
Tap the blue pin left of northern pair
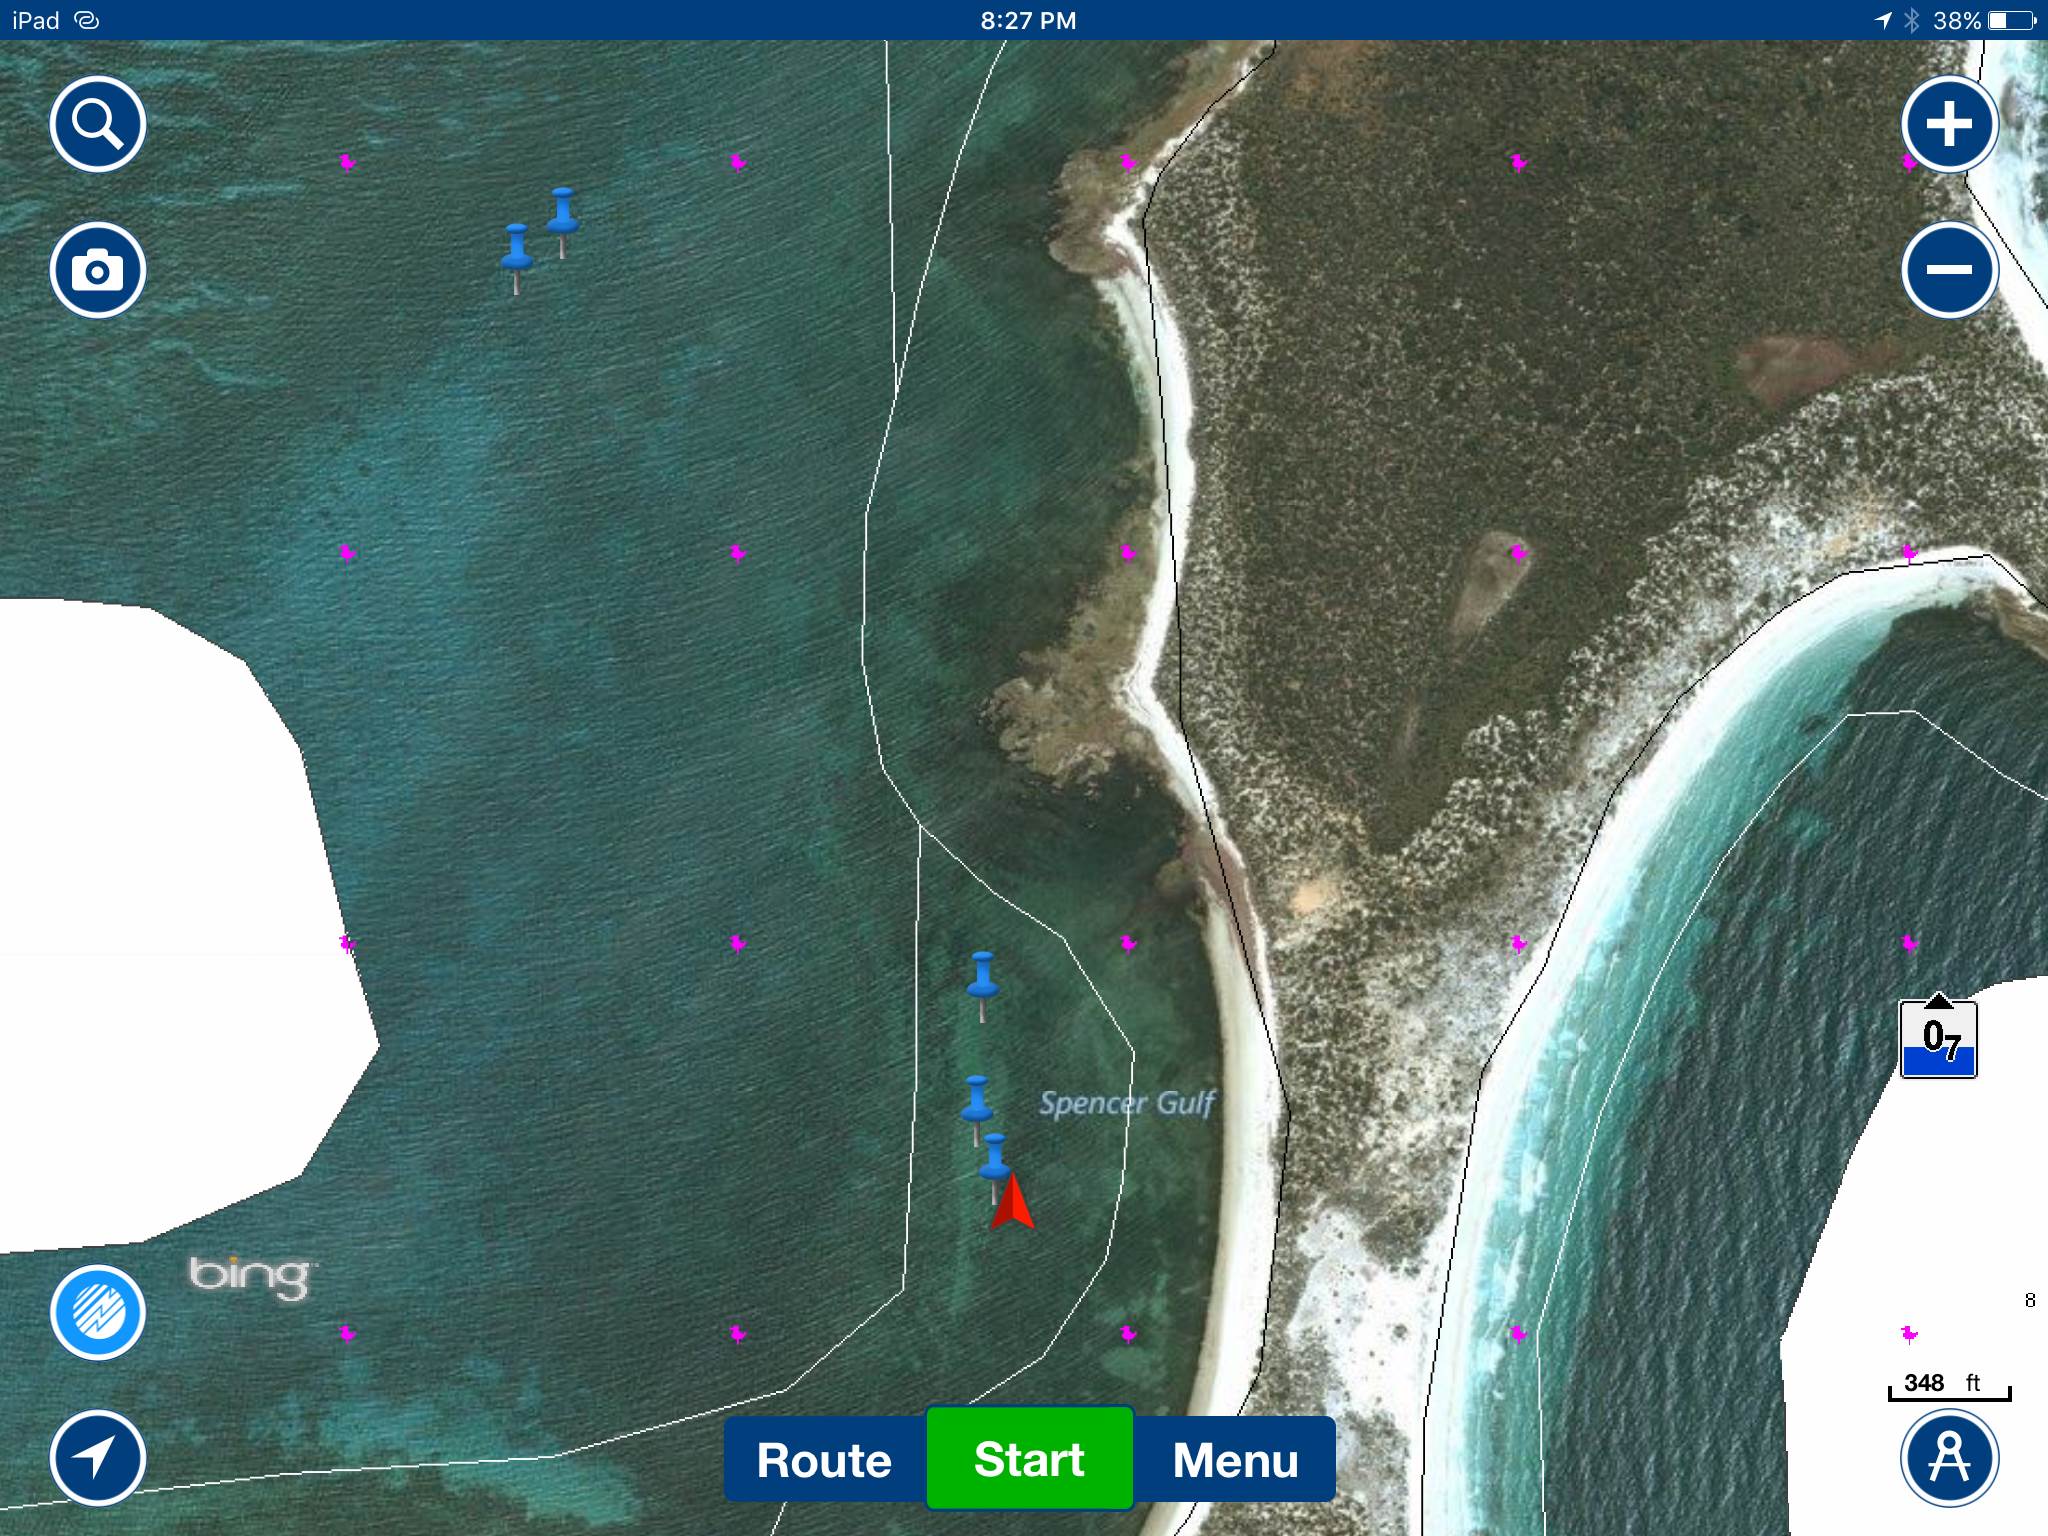coord(516,248)
